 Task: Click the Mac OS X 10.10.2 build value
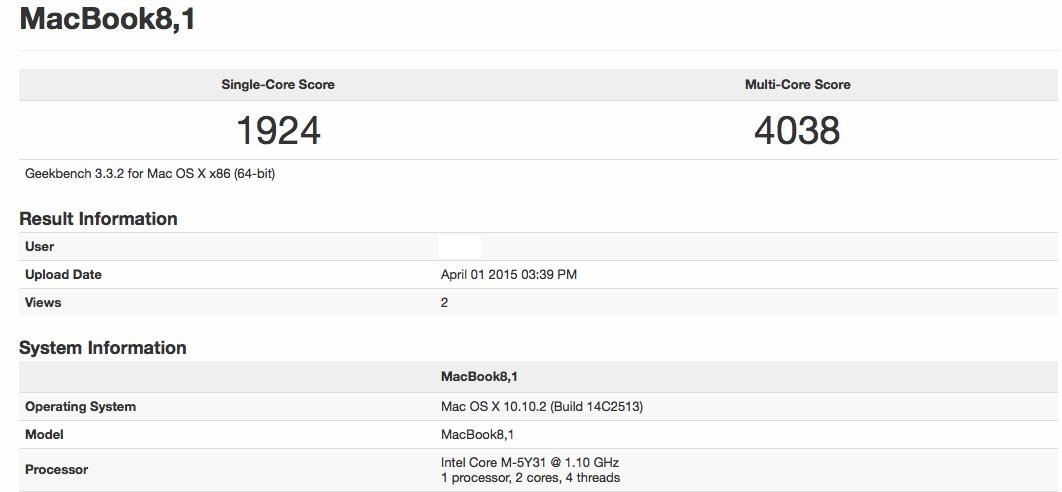click(541, 407)
